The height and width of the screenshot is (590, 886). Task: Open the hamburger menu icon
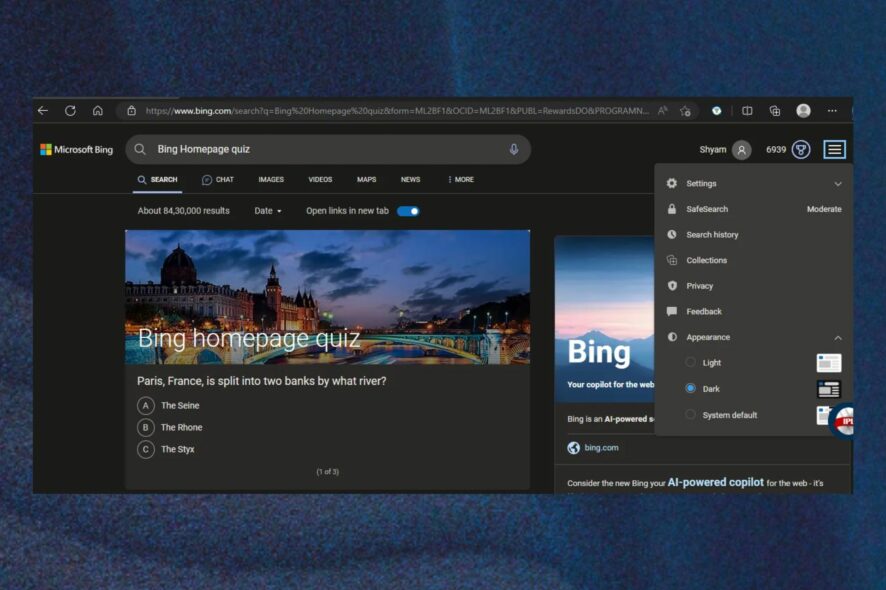(x=835, y=148)
